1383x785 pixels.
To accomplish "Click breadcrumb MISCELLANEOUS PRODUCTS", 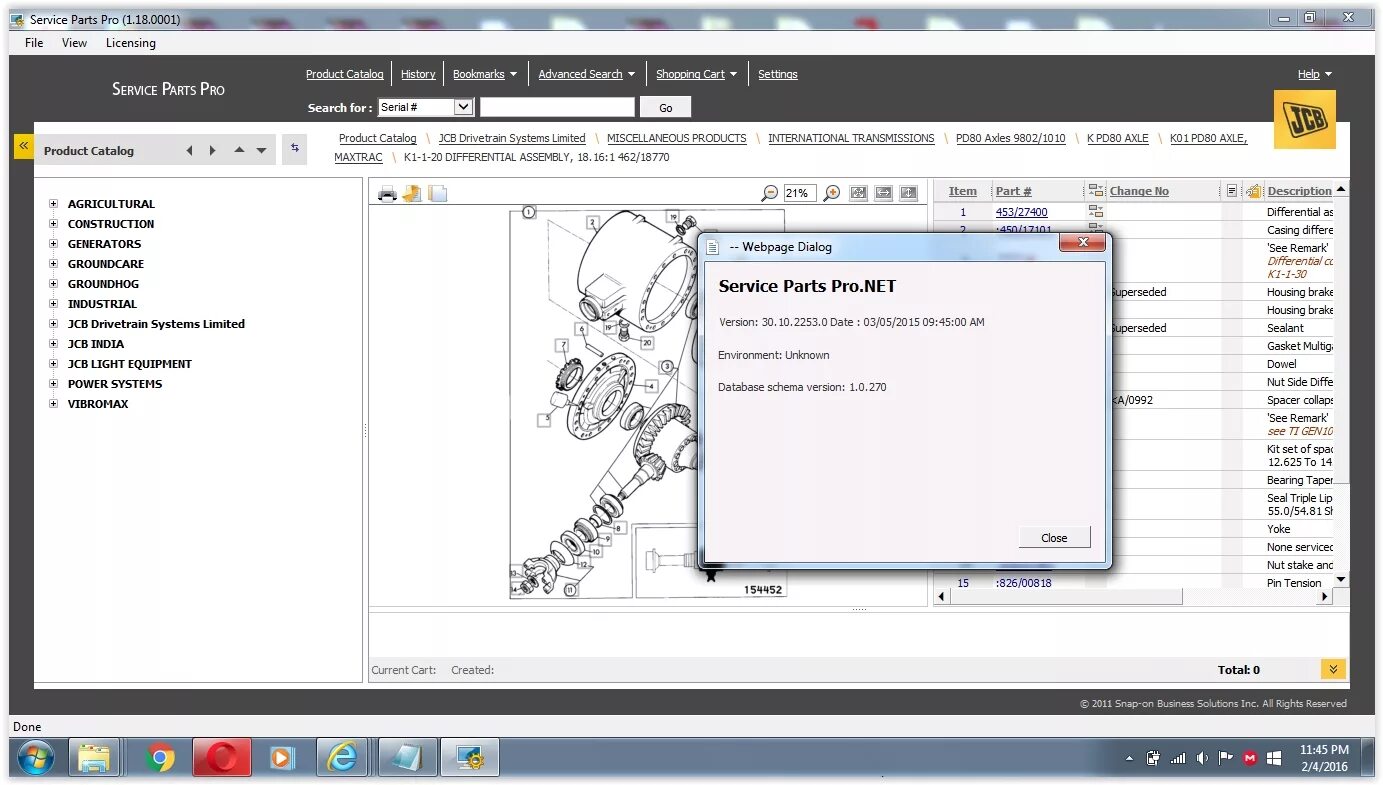I will click(x=677, y=138).
